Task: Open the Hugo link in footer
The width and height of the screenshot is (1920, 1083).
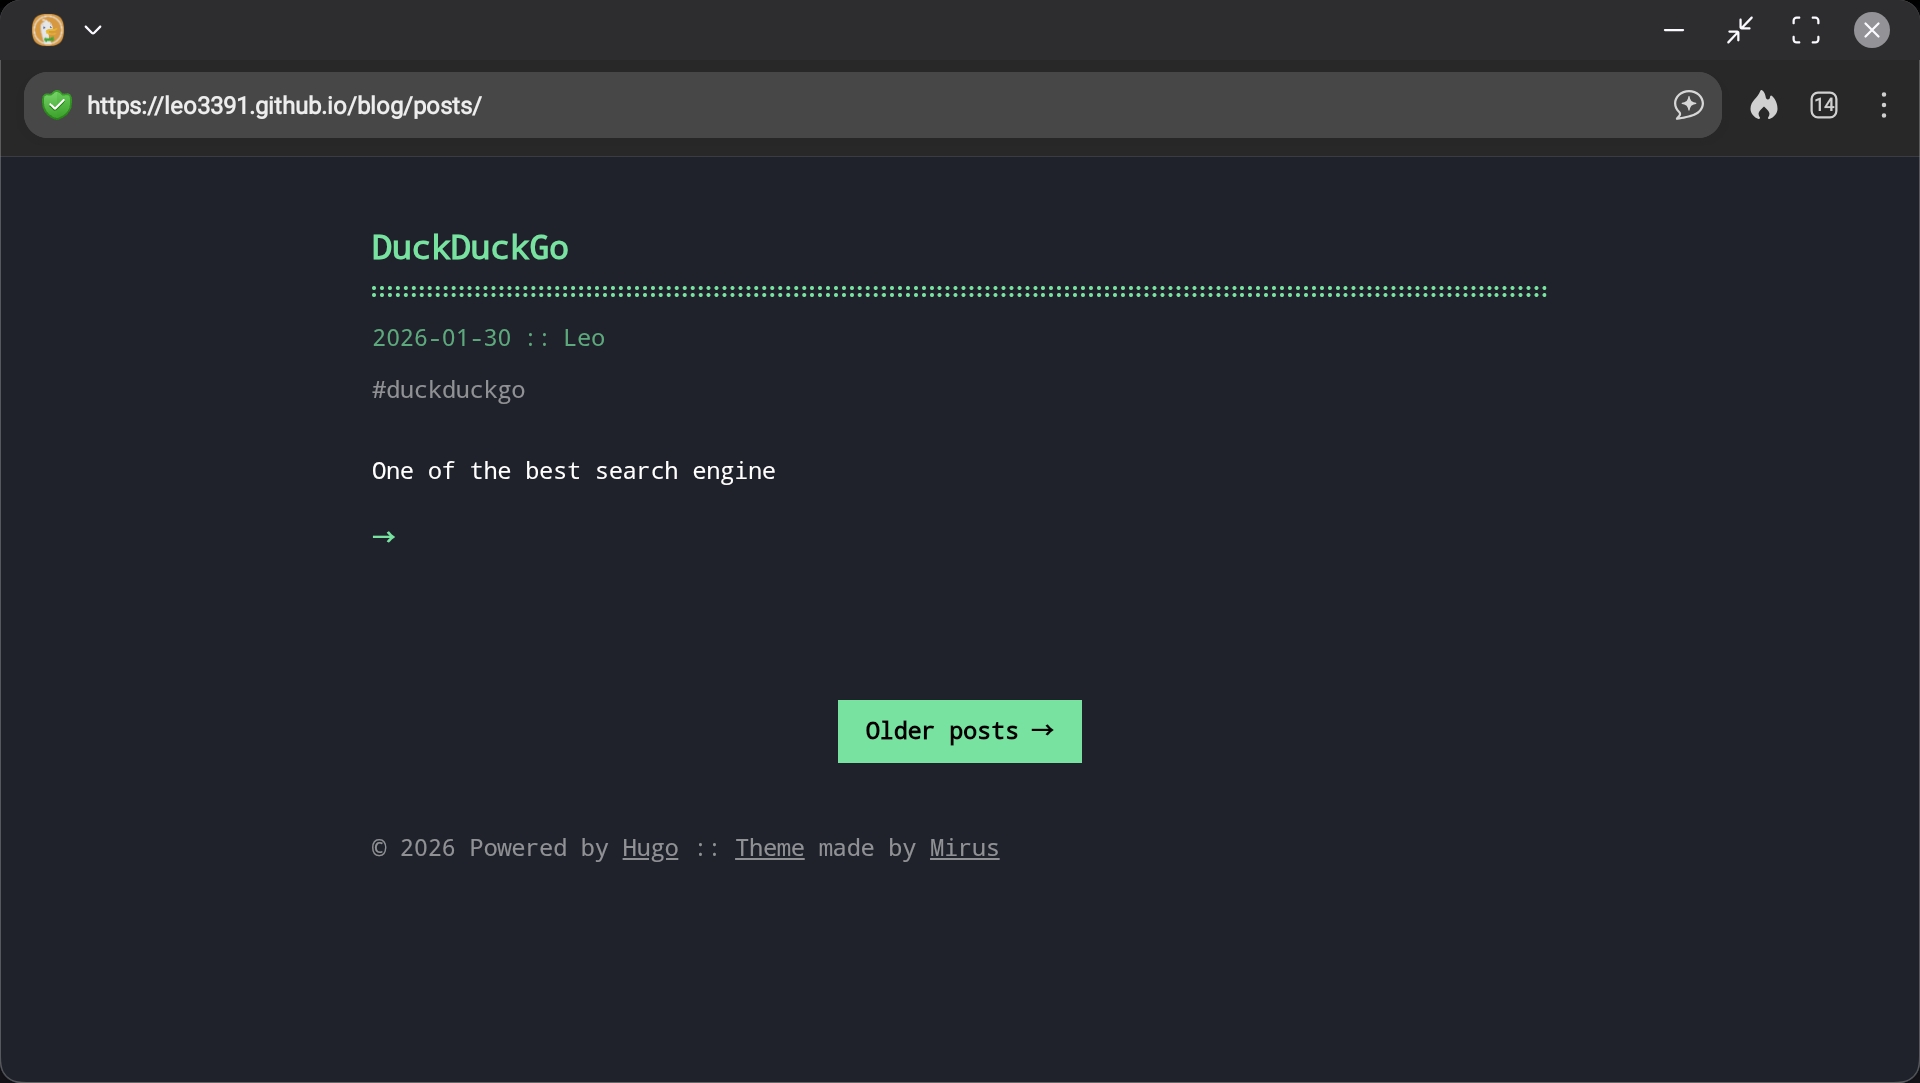Action: click(650, 848)
